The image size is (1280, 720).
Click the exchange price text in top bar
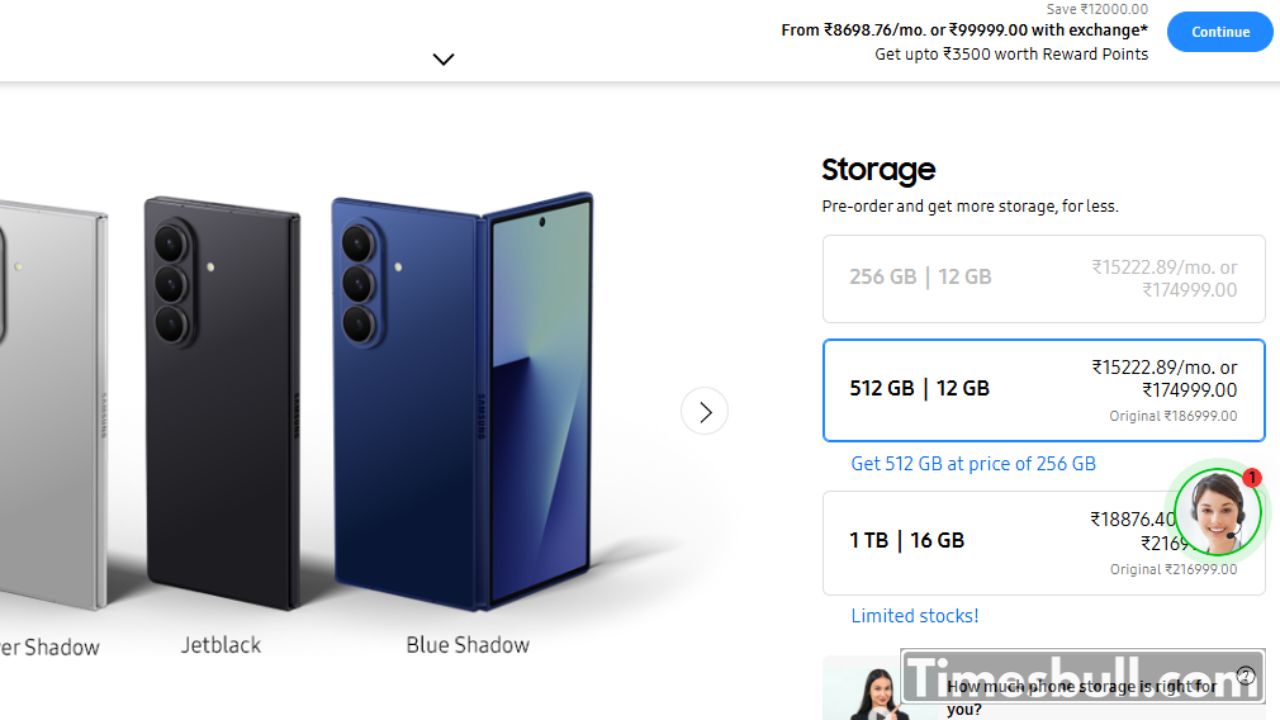(x=964, y=30)
